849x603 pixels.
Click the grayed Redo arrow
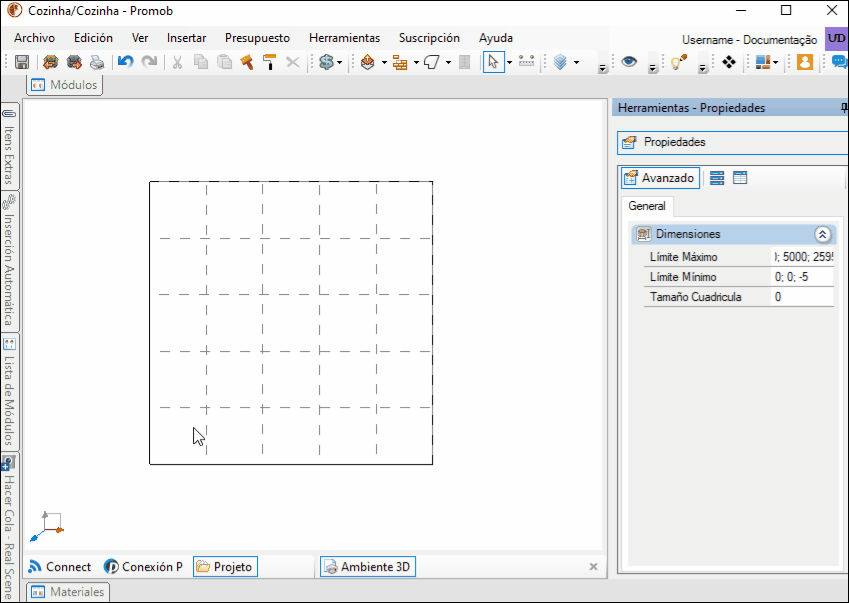pos(149,62)
